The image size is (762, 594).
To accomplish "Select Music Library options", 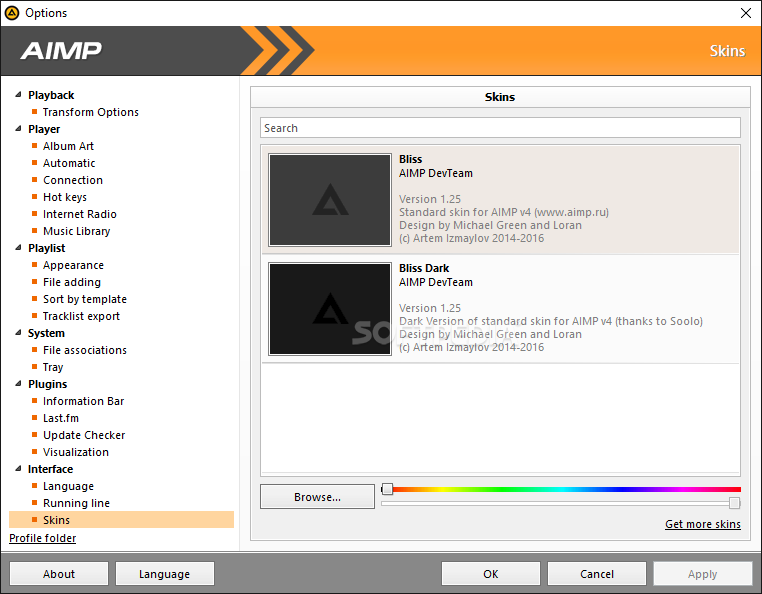I will 76,231.
